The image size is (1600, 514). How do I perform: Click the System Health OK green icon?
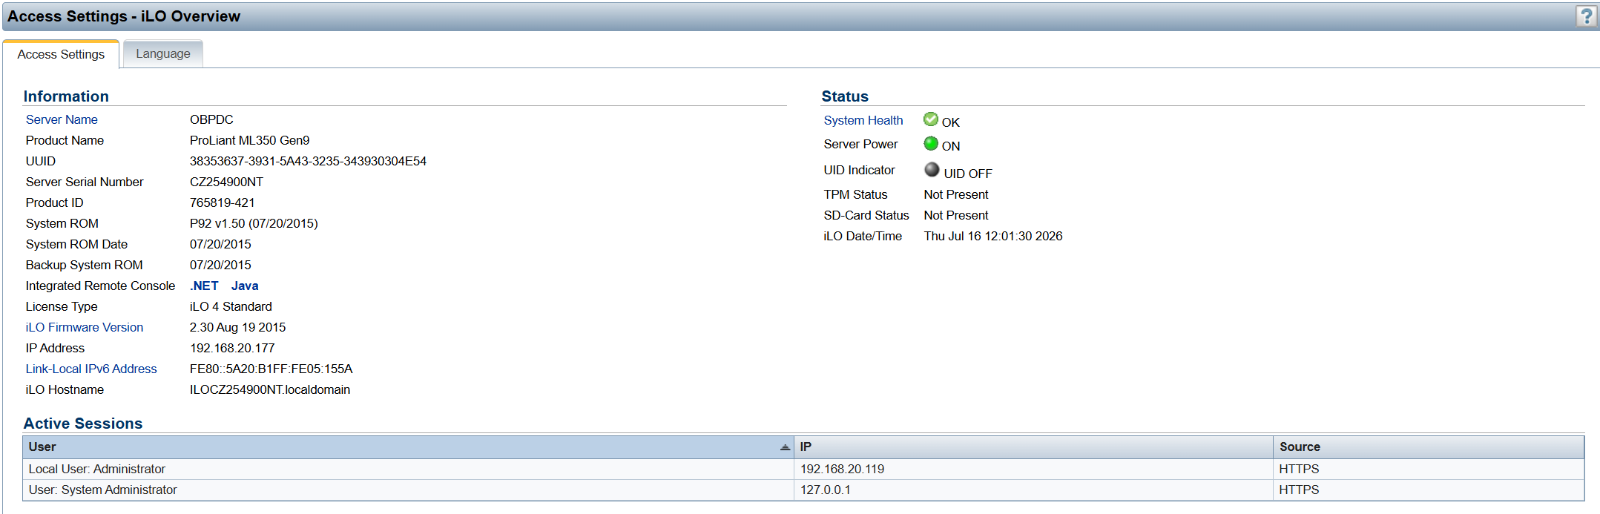click(x=931, y=119)
